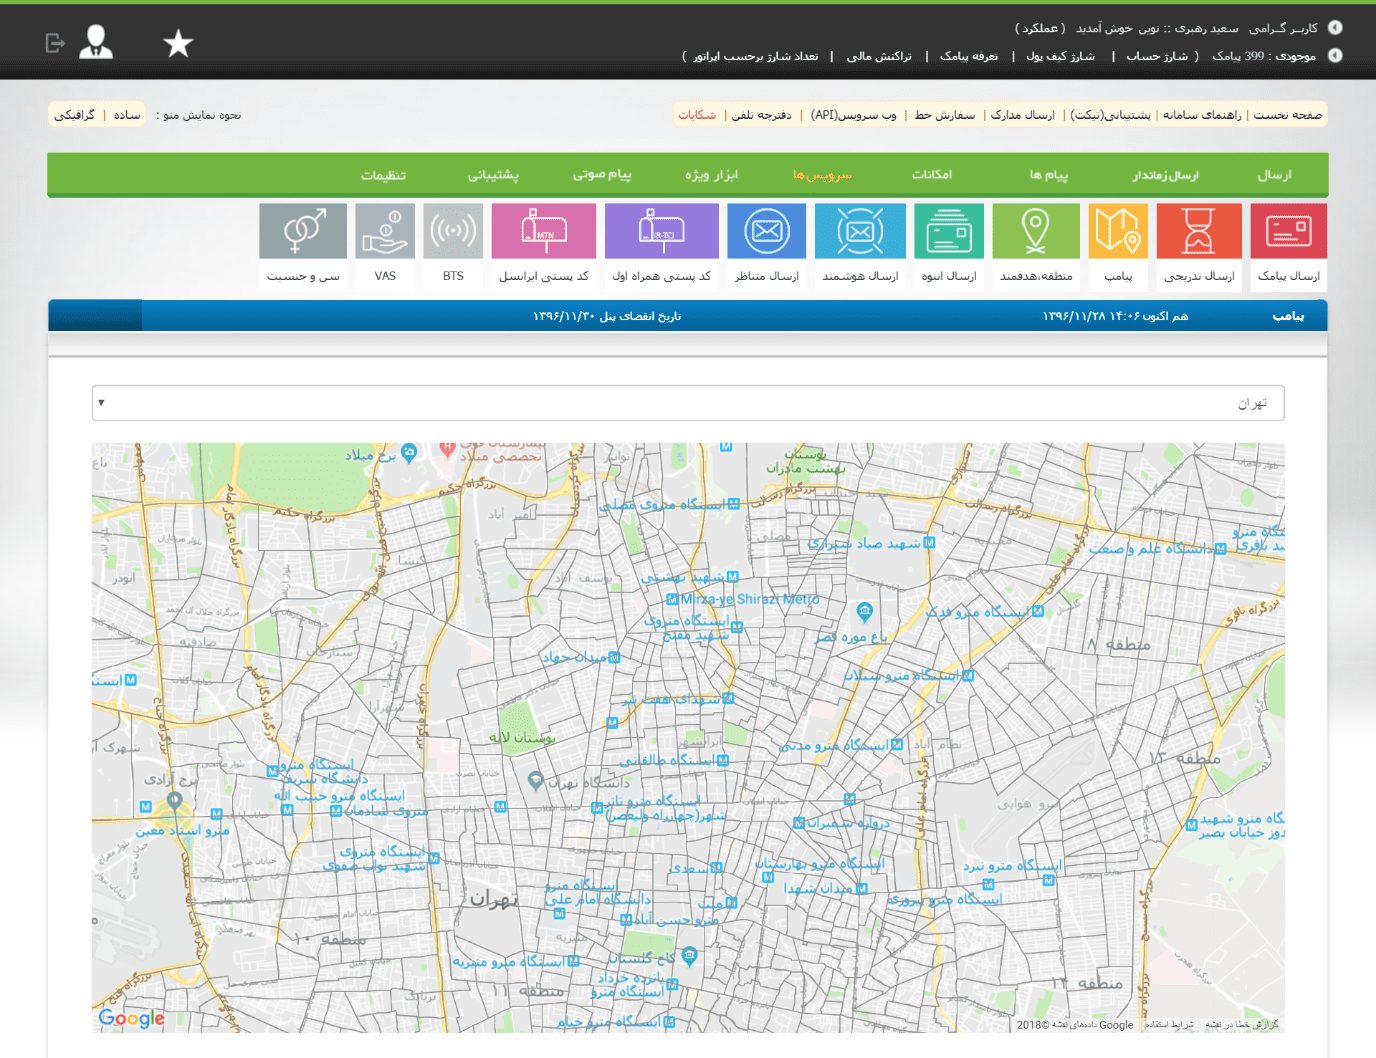Image resolution: width=1376 pixels, height=1058 pixels.
Task: Open the شکایات complaints link
Action: coord(697,115)
